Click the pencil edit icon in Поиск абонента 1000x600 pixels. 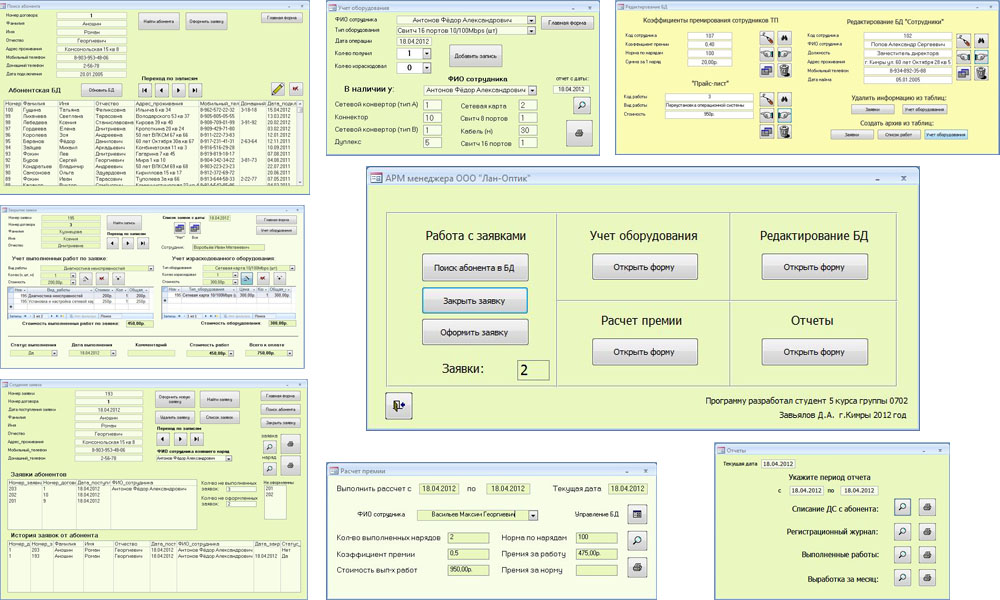coord(278,89)
